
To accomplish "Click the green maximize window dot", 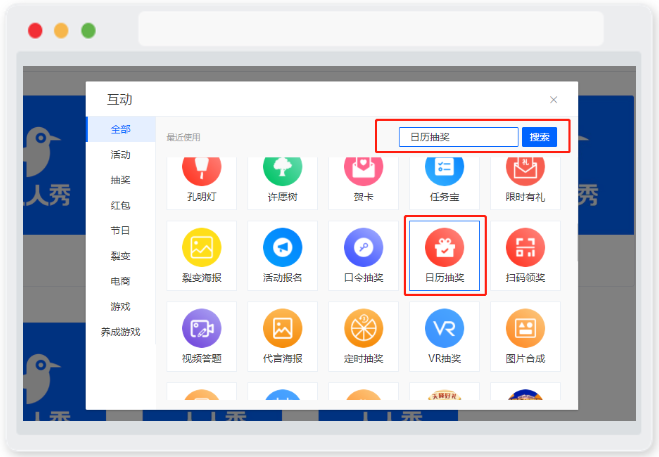I will tap(88, 31).
